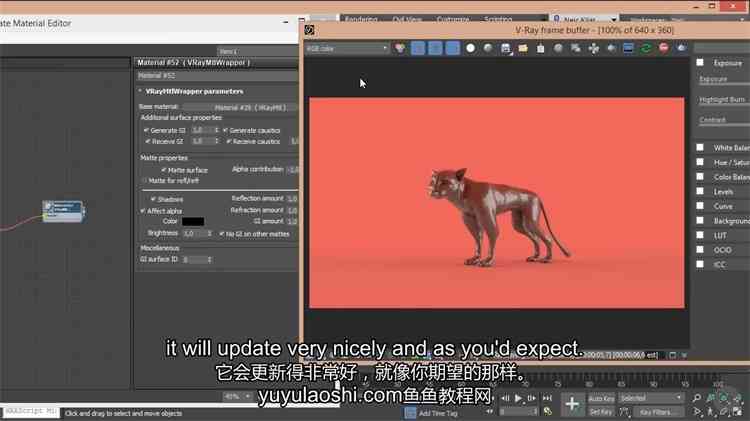Click the GI surface ID spinner arrows
The width and height of the screenshot is (750, 421).
(210, 259)
